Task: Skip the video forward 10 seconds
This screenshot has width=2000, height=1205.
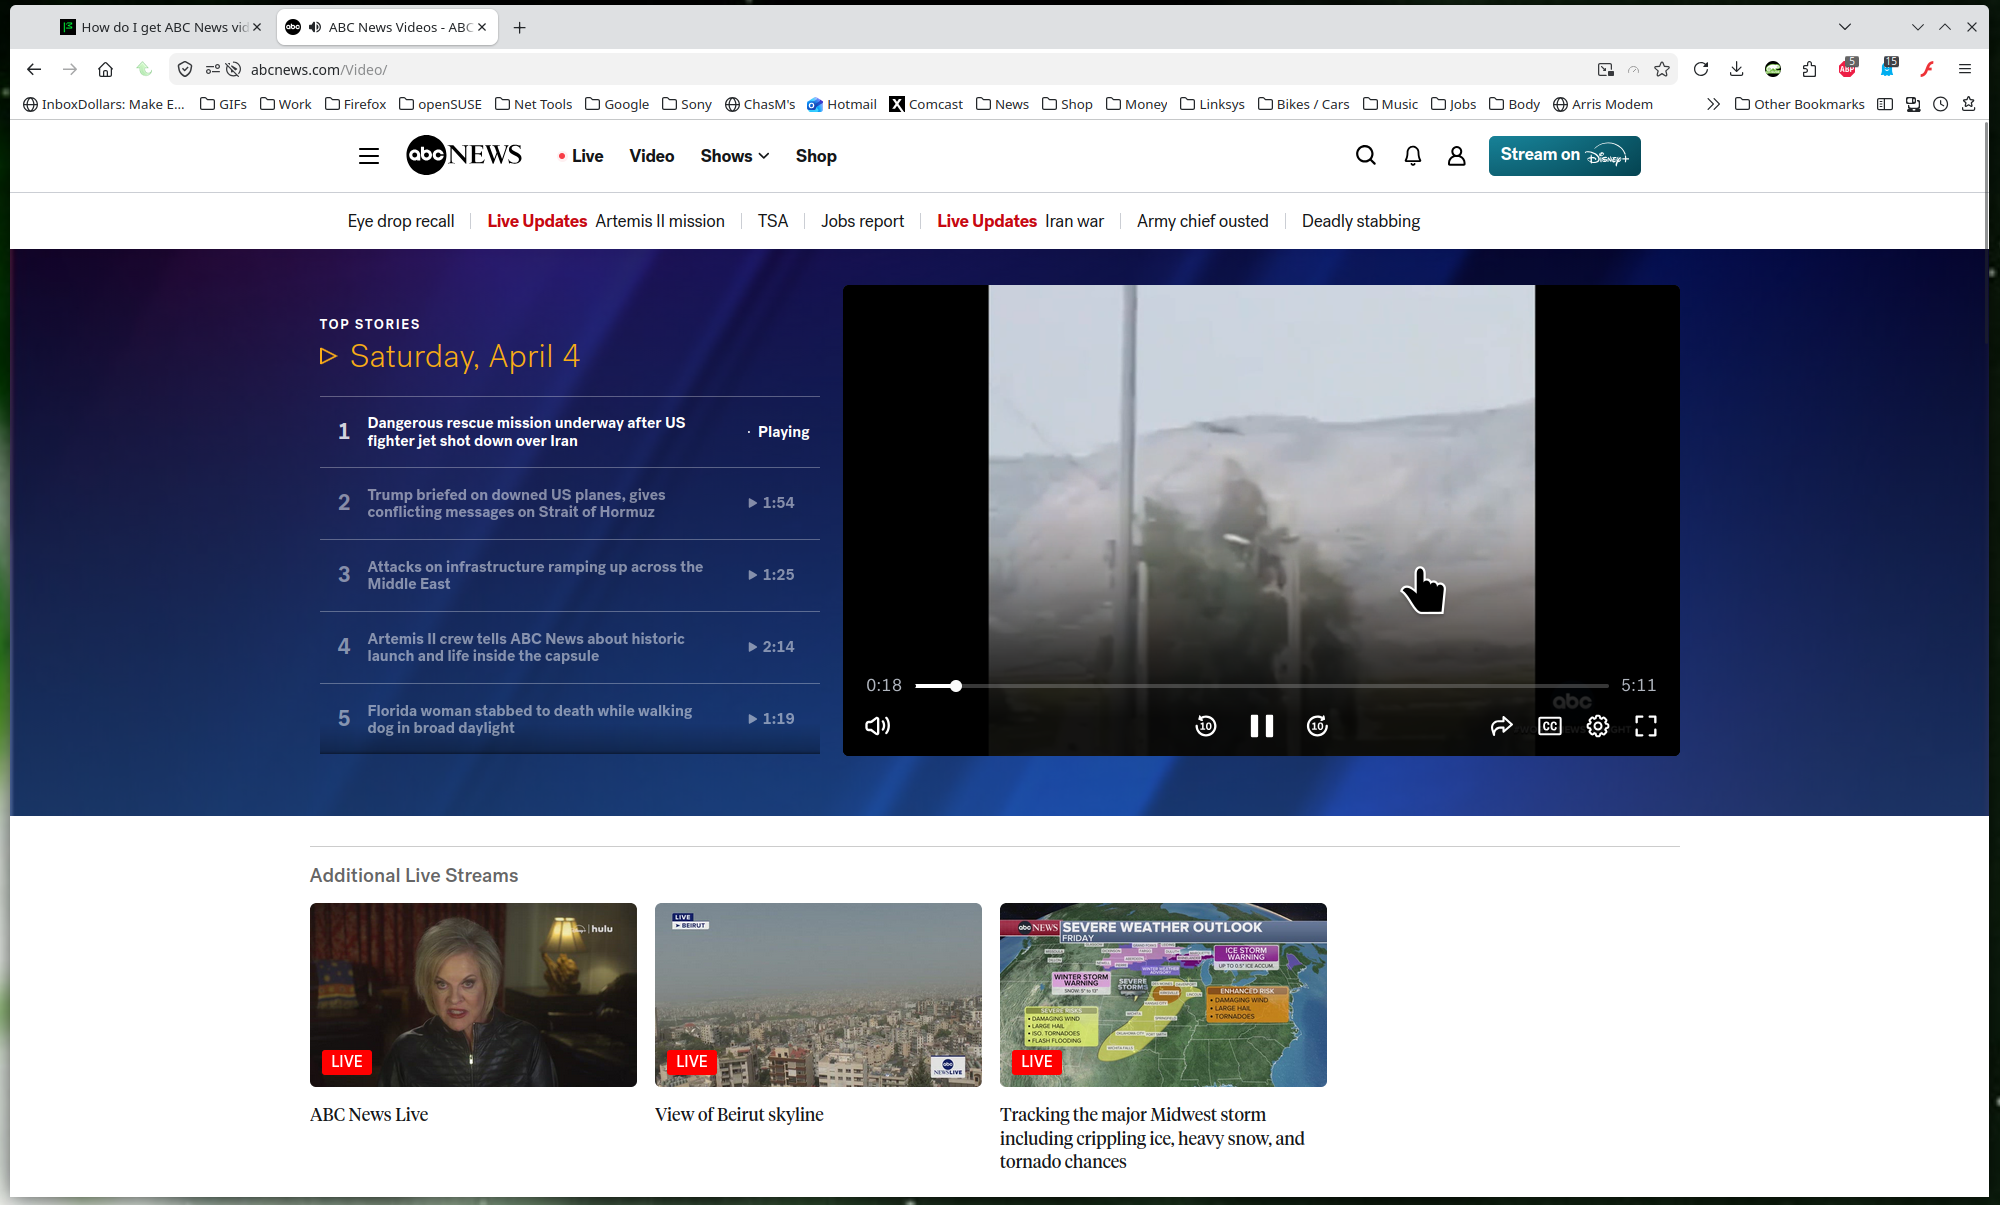Action: pos(1317,726)
